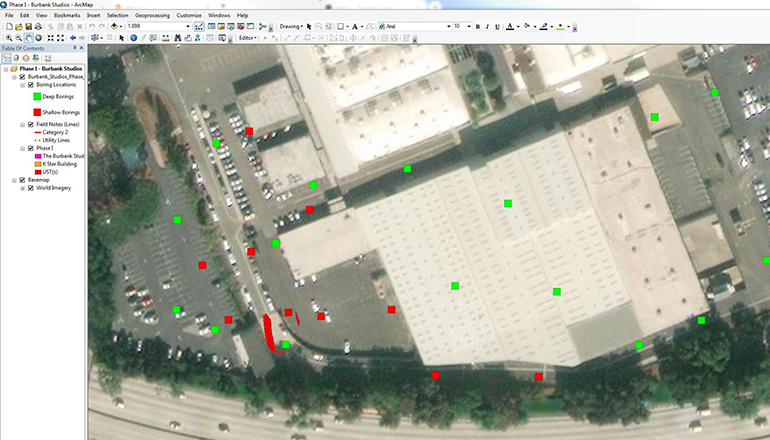Viewport: 770px width, 440px height.
Task: Select the HTML Popup tool
Action: pos(153,38)
